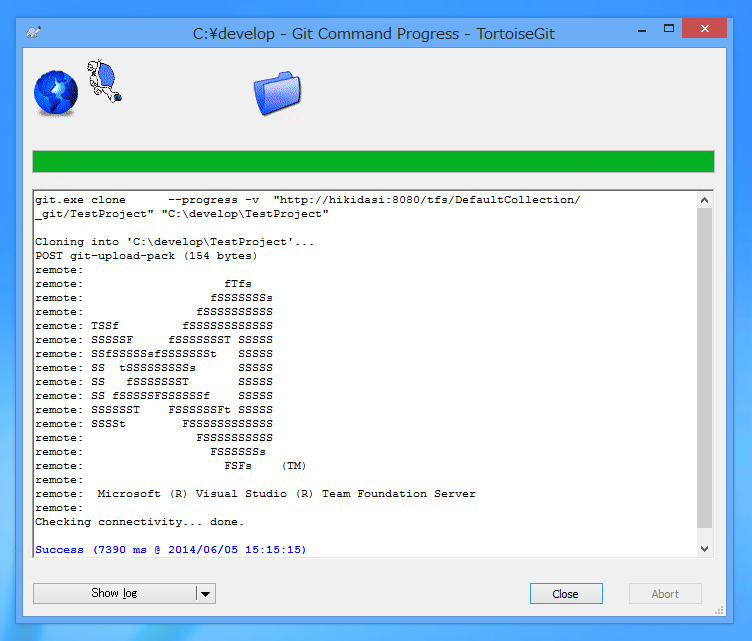
Task: Click the blue 'Success (7390 ms' line
Action: pos(170,550)
